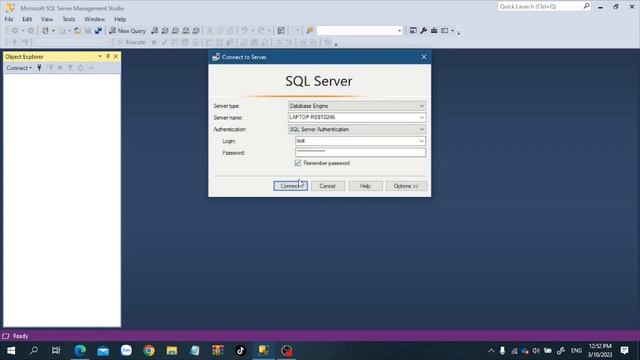Open the Windows Start menu
This screenshot has width=640, height=360.
(x=11, y=350)
